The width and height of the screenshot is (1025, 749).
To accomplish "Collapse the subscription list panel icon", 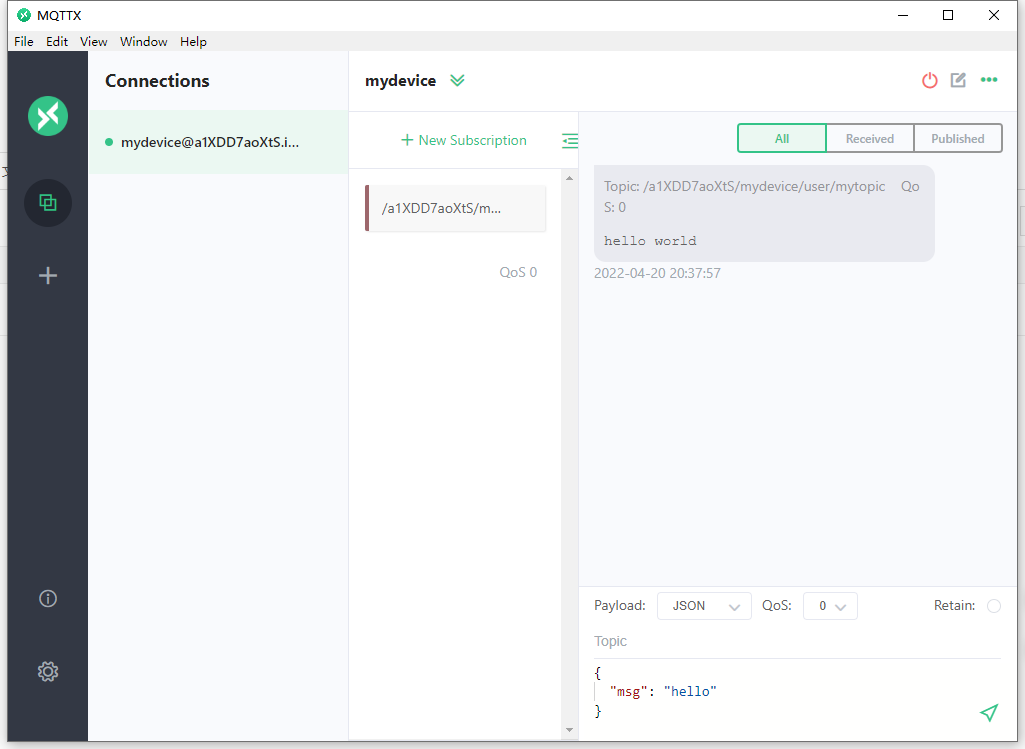I will click(570, 141).
